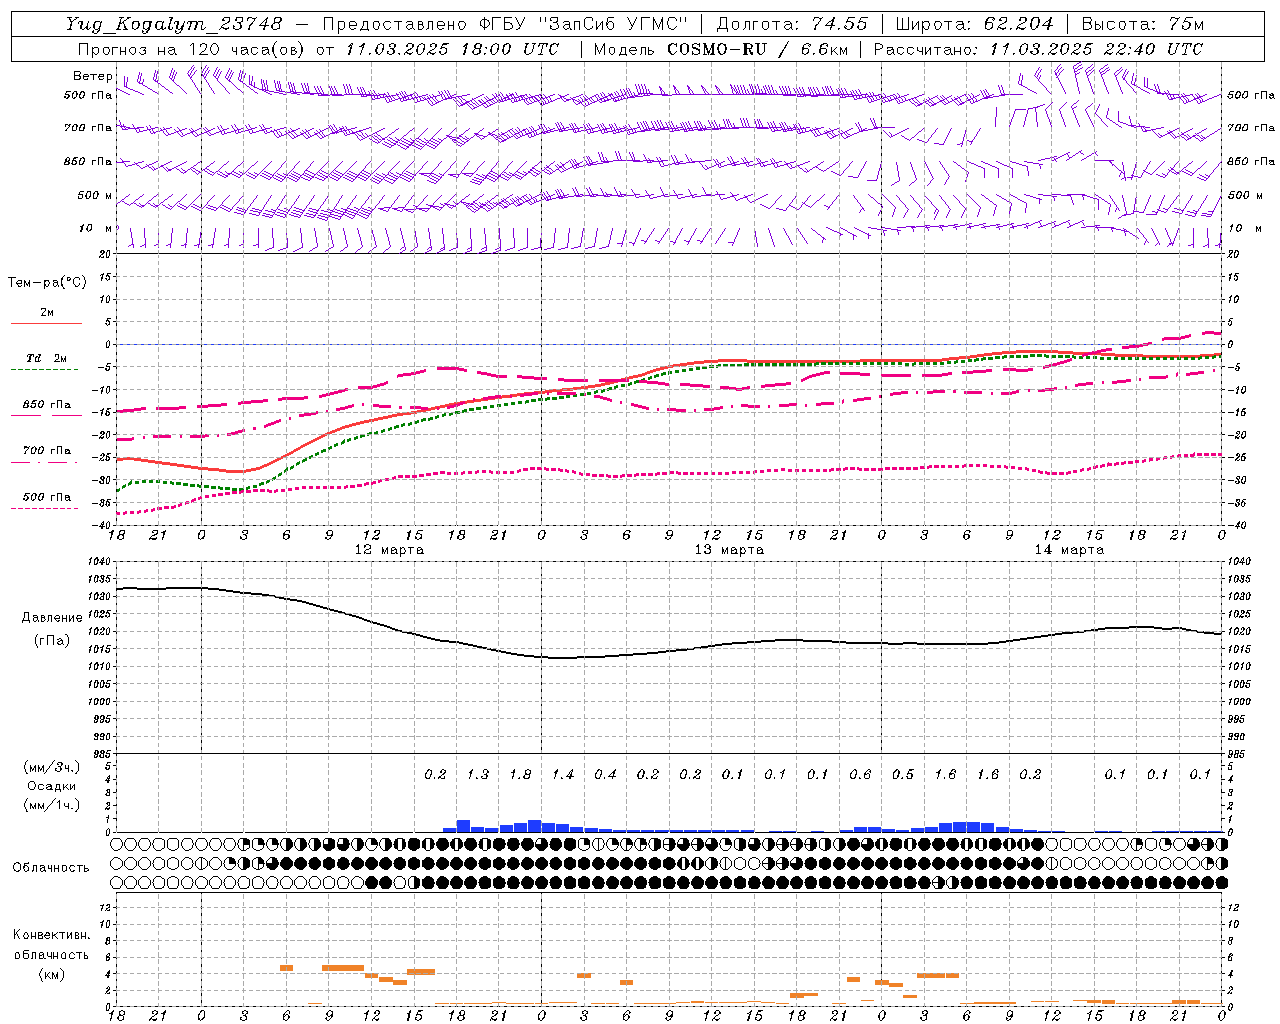Screen dimensions: 1280x1024
Task: Click the 'Осадки' precipitation label
Action: [52, 786]
